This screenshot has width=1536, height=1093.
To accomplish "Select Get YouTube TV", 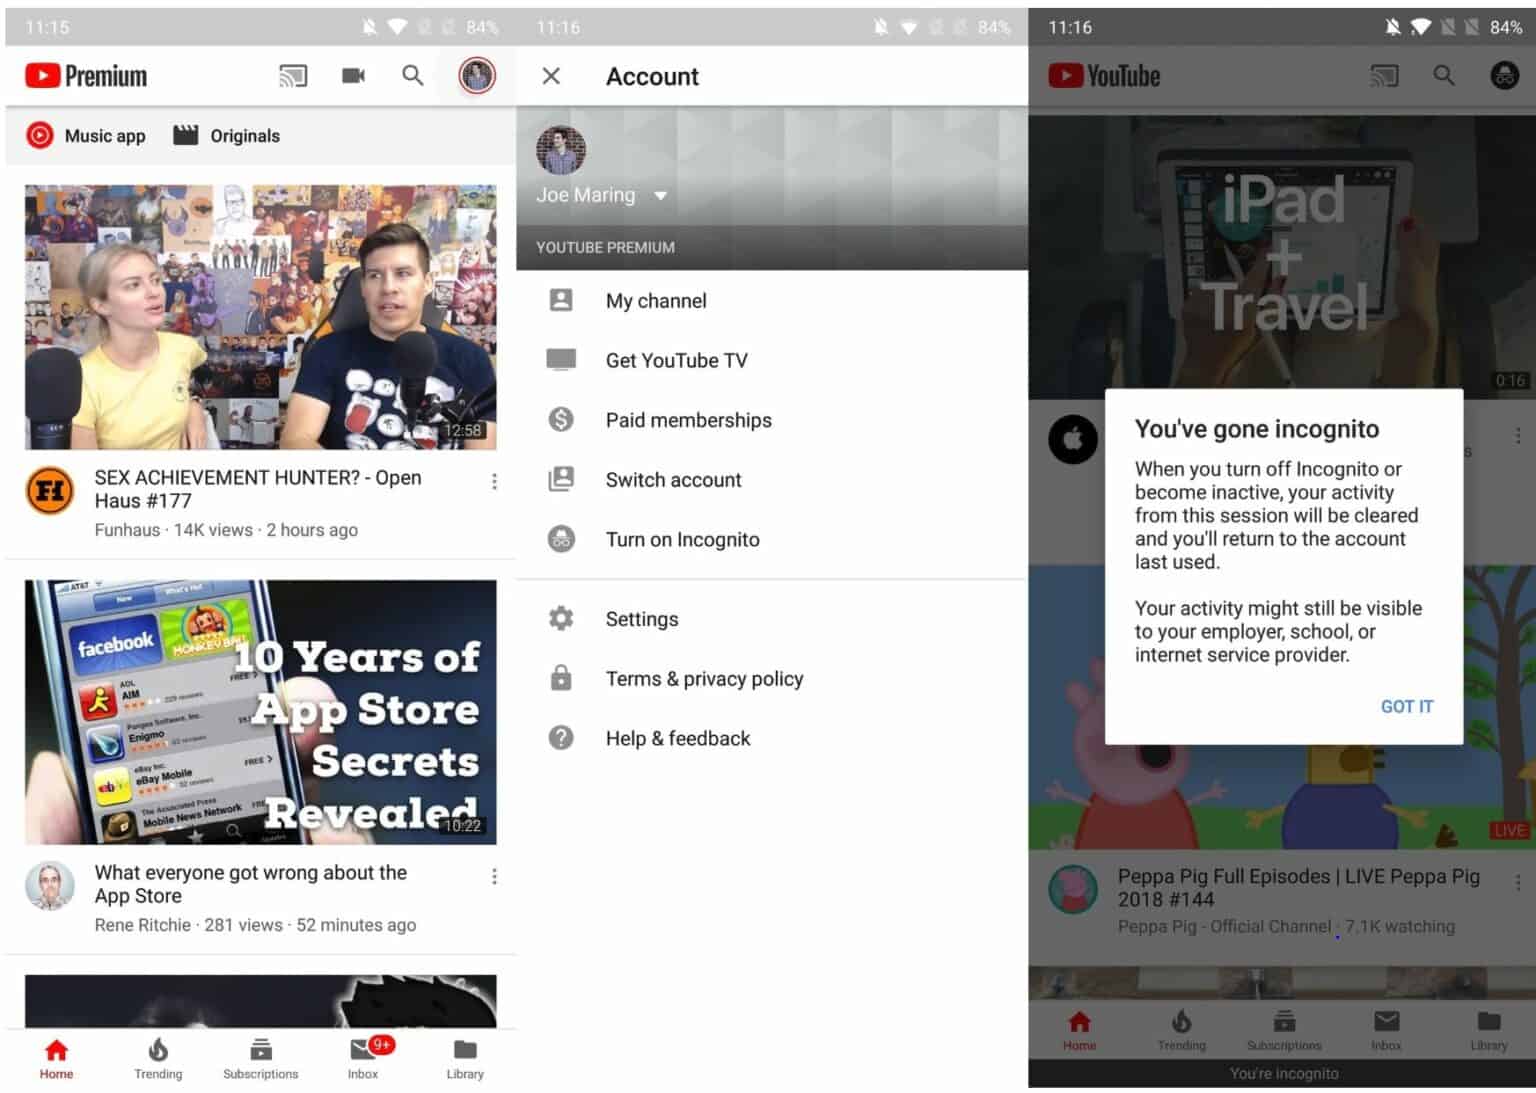I will 772,361.
